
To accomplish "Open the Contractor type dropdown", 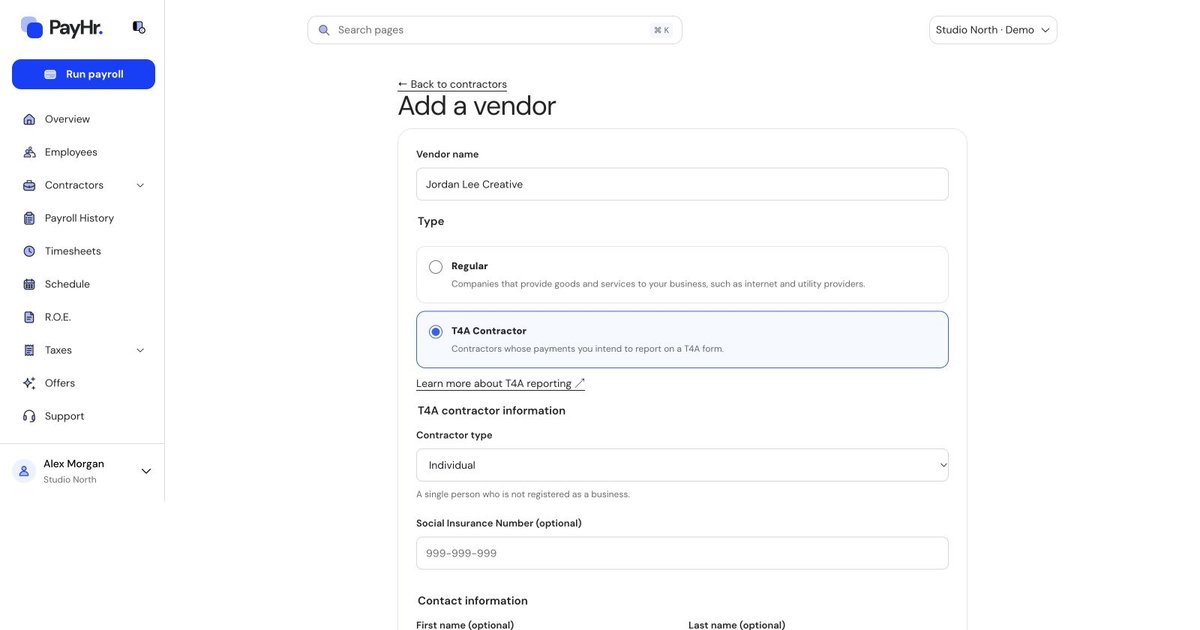I will click(x=682, y=465).
